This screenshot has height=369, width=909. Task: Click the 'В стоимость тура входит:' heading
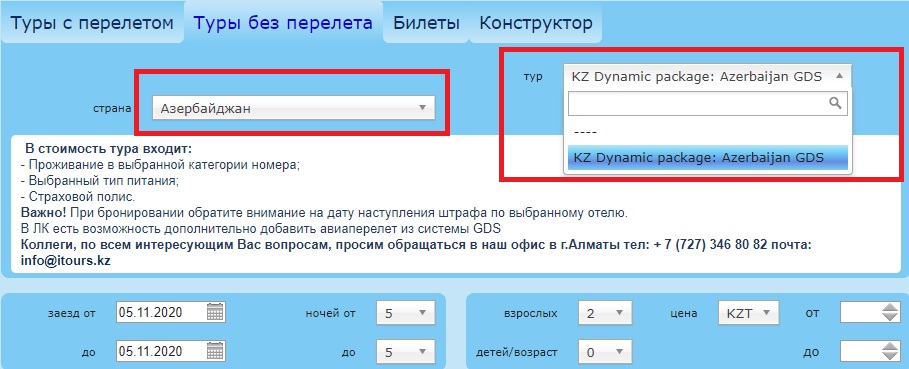(108, 148)
